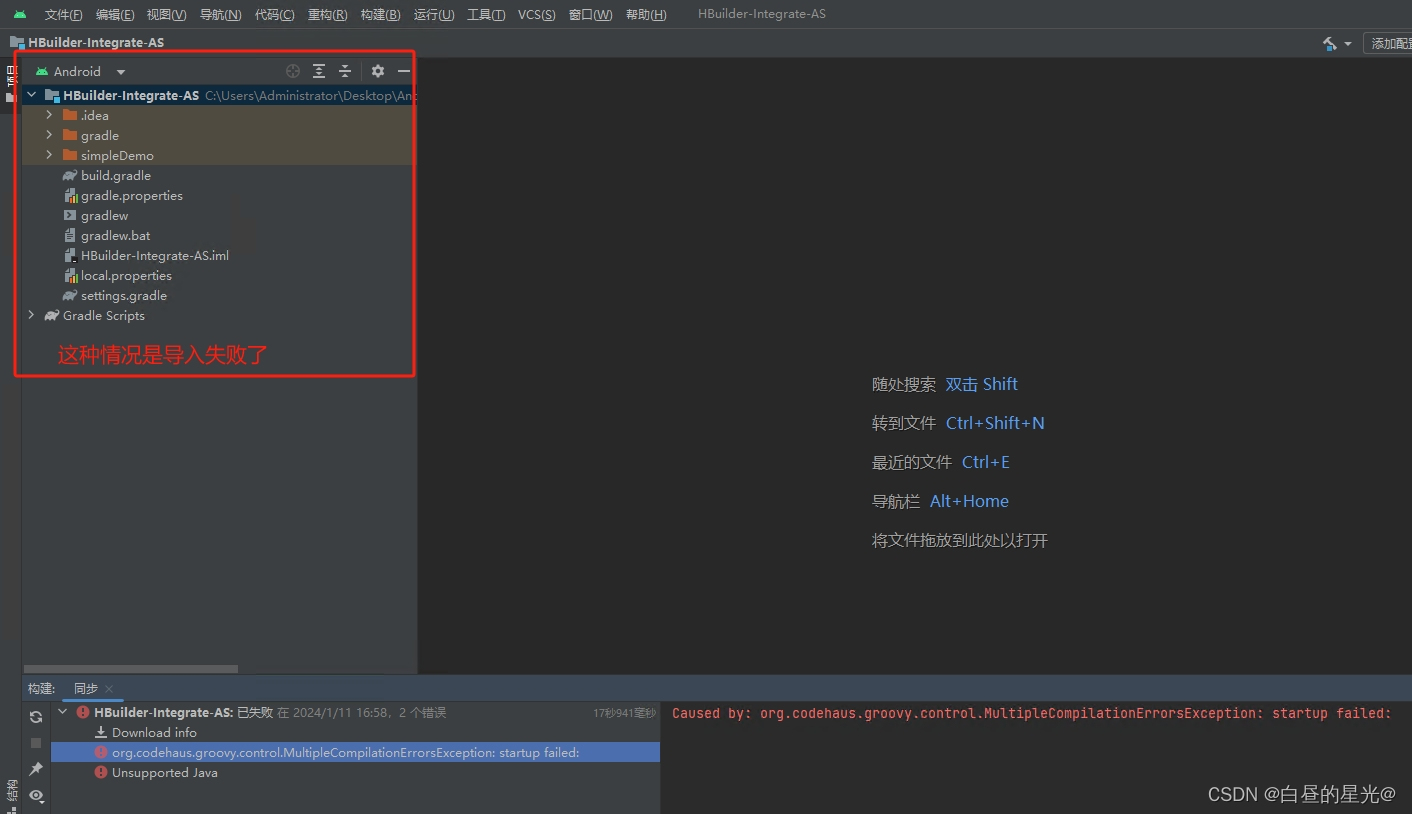Open project panel settings gear
Screen dimensions: 1412x814
pyautogui.click(x=377, y=71)
